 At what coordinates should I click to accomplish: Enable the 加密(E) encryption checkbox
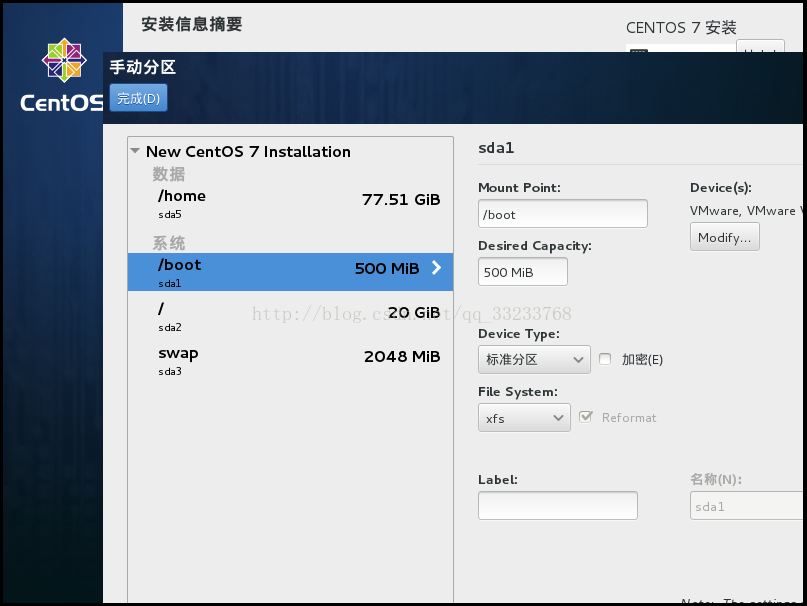pos(605,359)
